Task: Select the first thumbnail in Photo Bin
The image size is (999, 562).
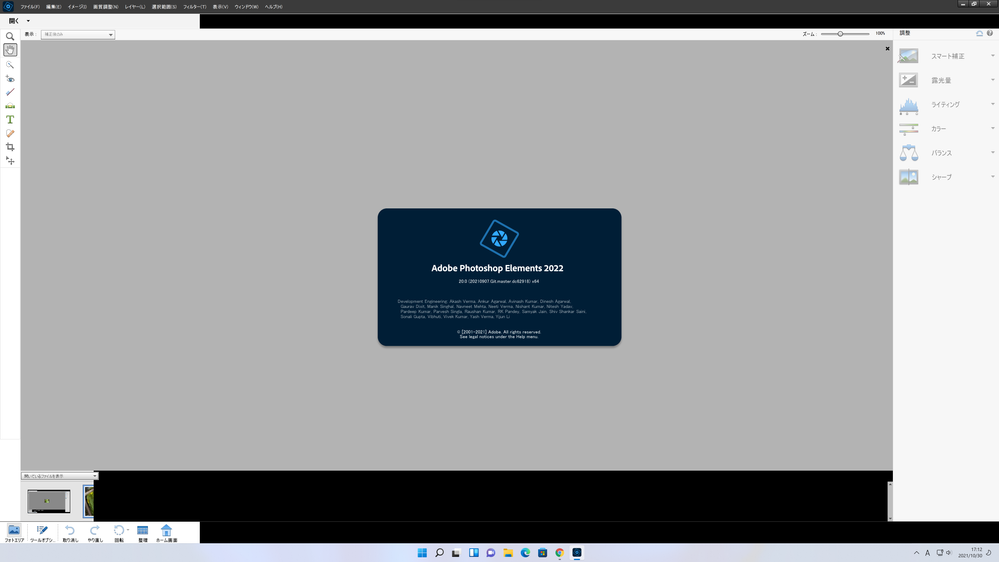Action: point(49,501)
